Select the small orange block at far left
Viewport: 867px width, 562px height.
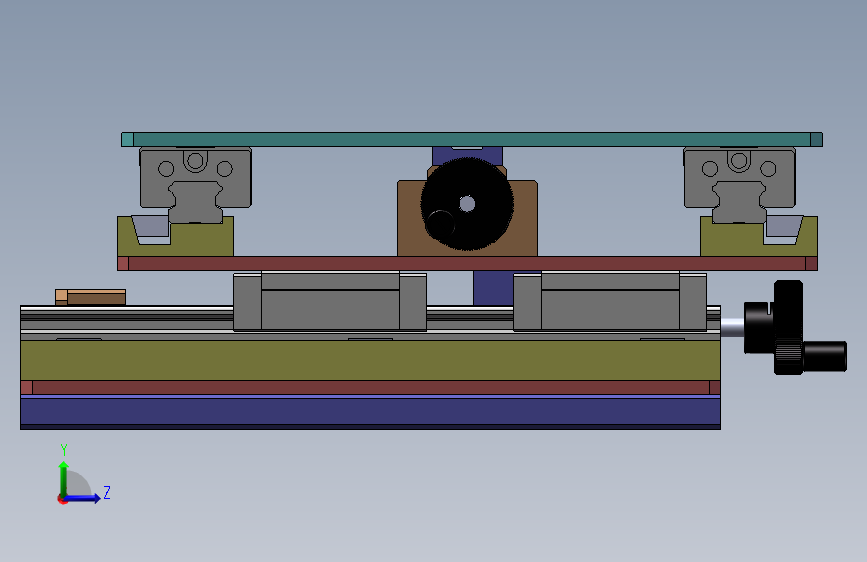tap(90, 297)
